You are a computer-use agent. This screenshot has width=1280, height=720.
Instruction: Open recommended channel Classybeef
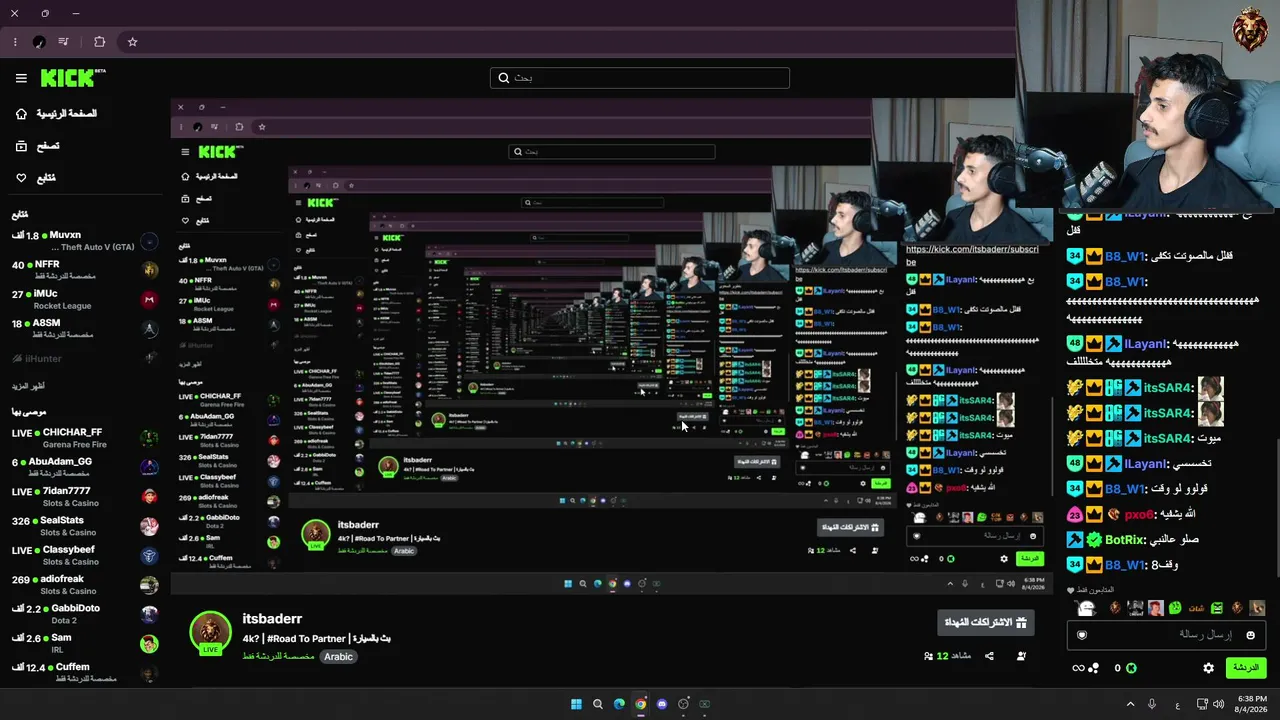pos(85,555)
